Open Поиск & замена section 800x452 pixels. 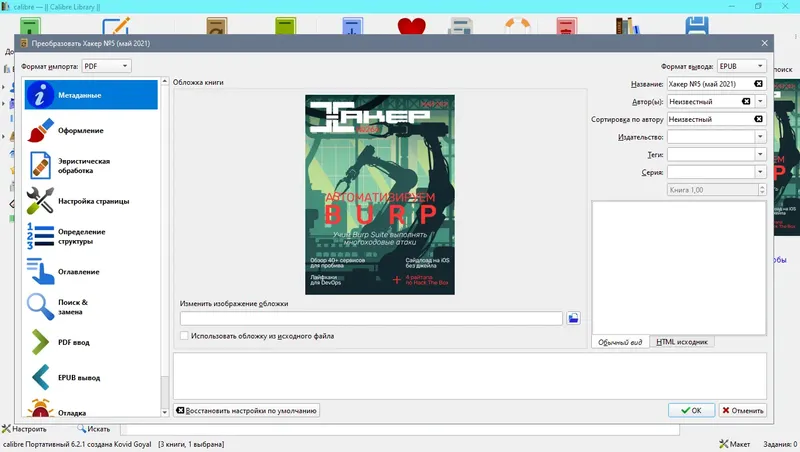[x=91, y=307]
